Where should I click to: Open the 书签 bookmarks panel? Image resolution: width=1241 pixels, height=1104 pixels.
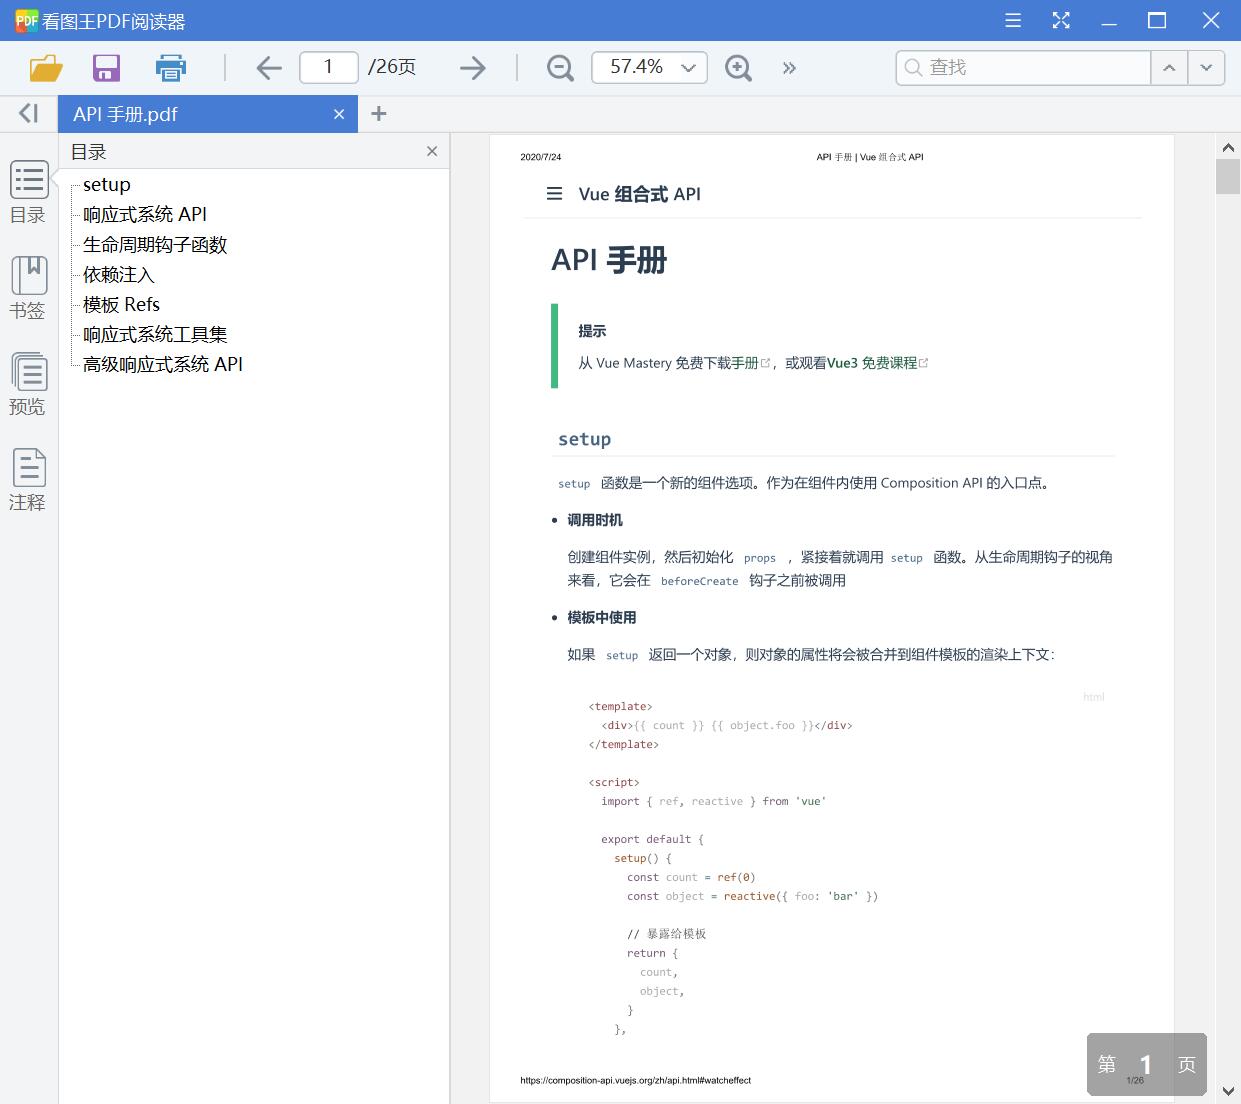[28, 287]
